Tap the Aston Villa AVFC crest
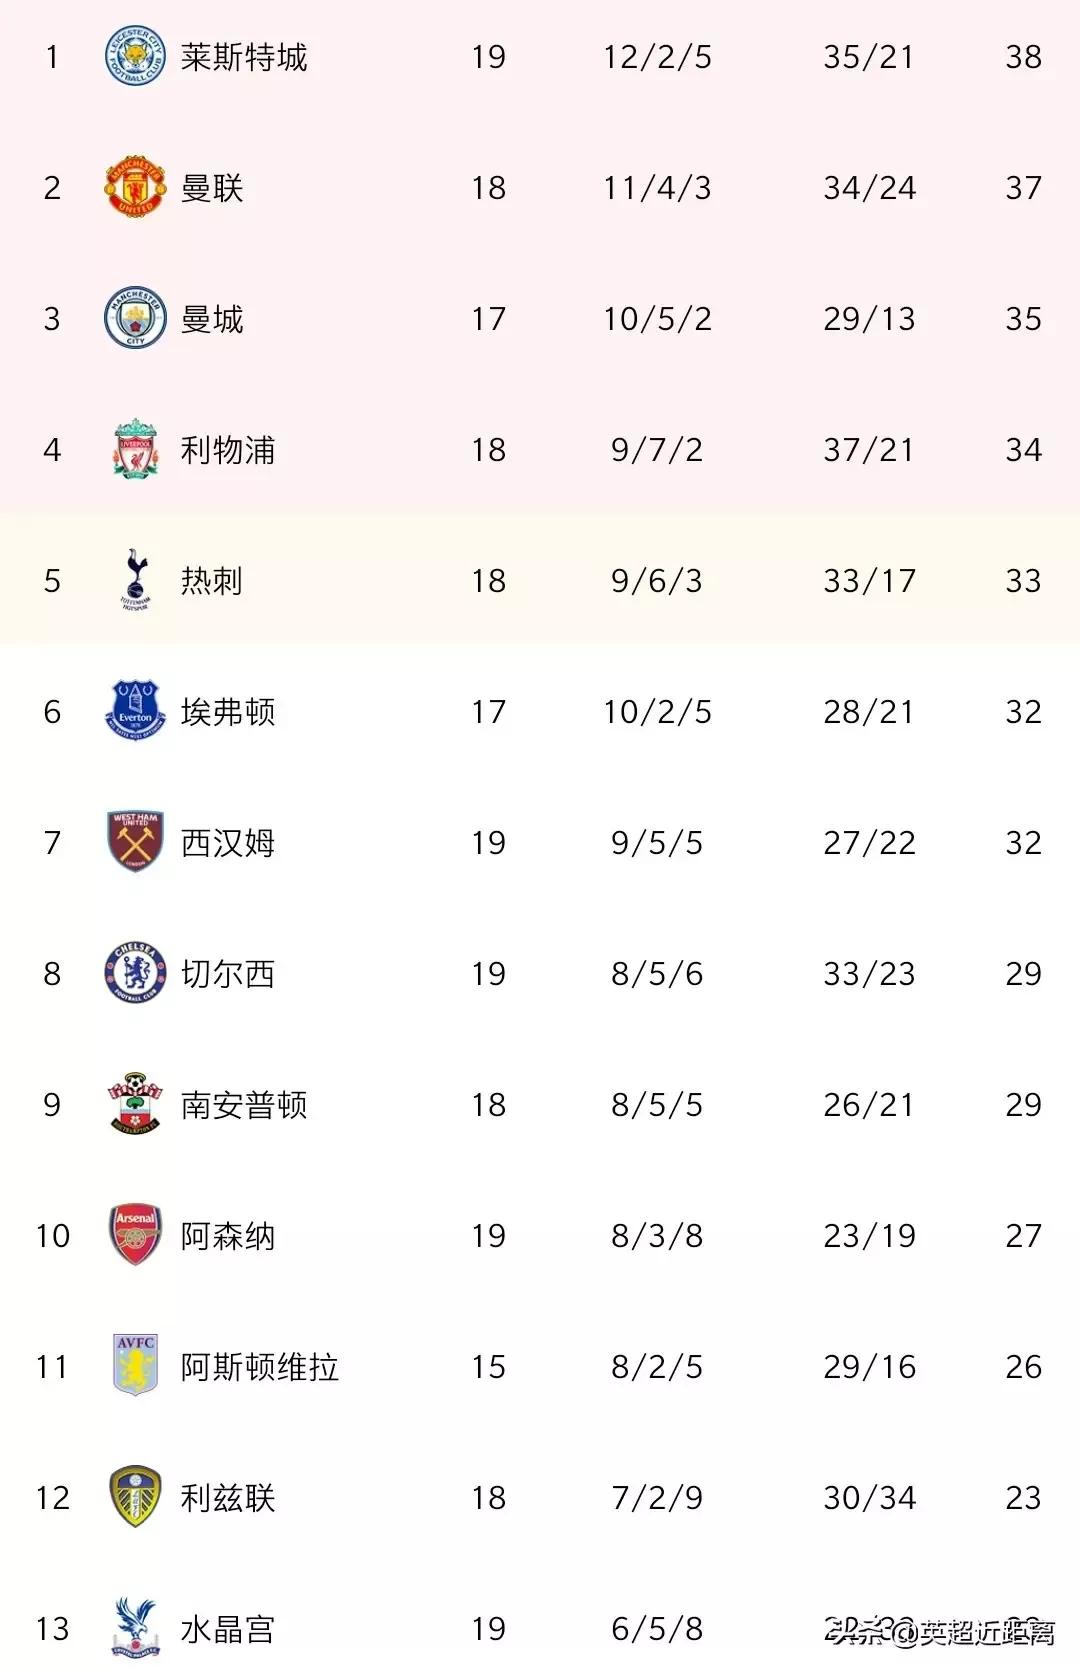The image size is (1080, 1671). [x=135, y=1366]
